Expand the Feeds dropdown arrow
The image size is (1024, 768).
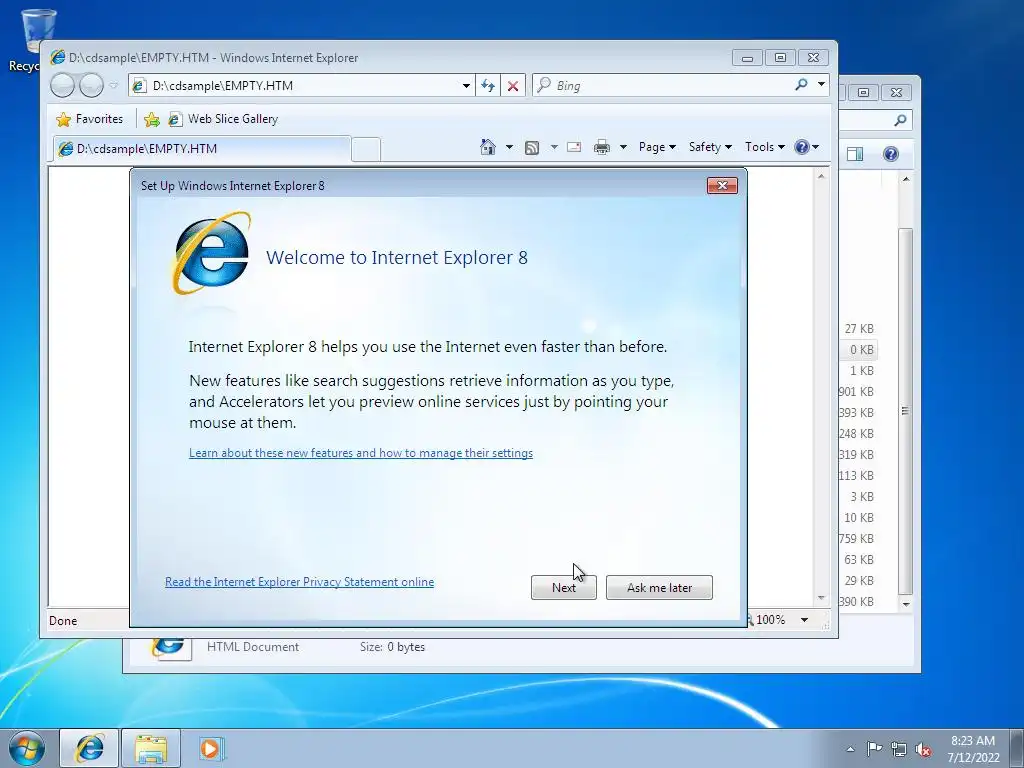coord(554,147)
